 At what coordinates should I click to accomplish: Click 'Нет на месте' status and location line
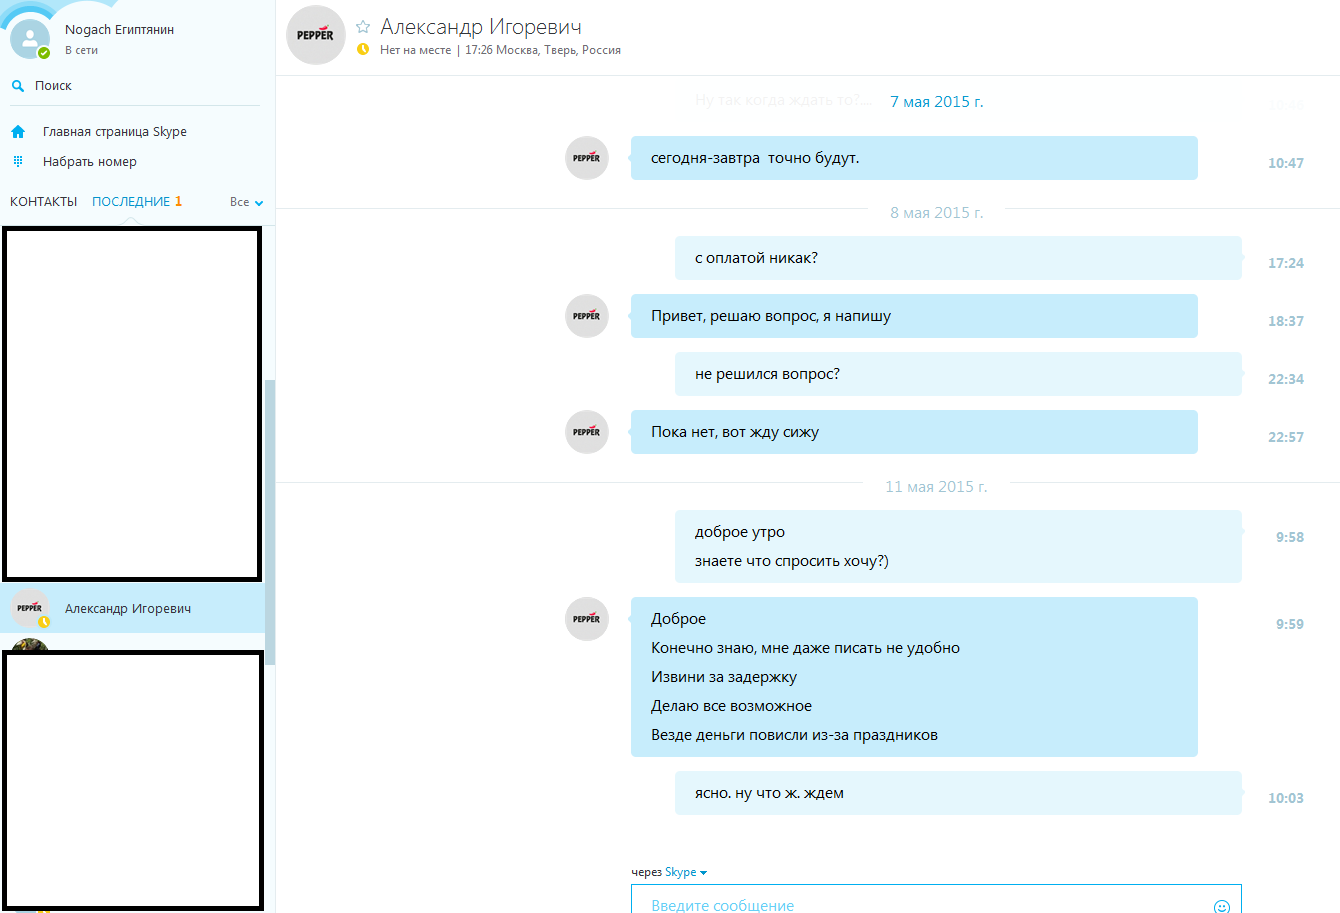[x=500, y=50]
